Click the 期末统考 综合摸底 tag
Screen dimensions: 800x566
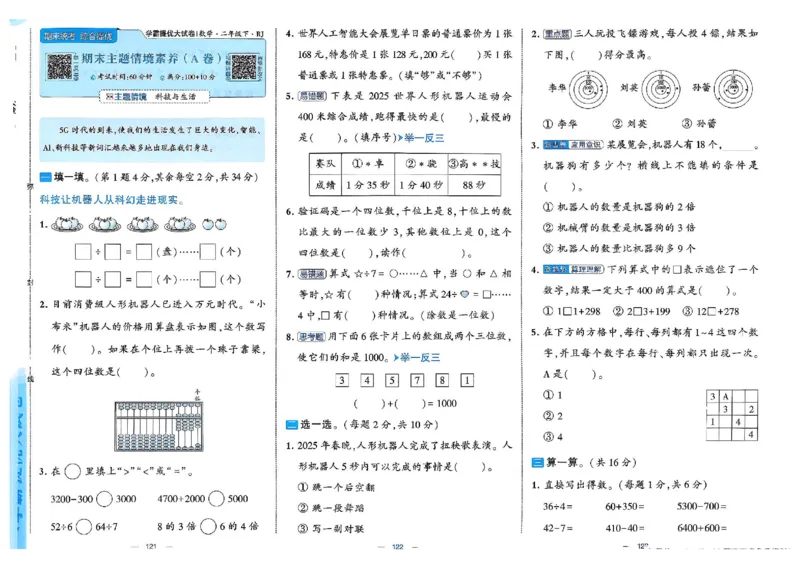point(78,36)
